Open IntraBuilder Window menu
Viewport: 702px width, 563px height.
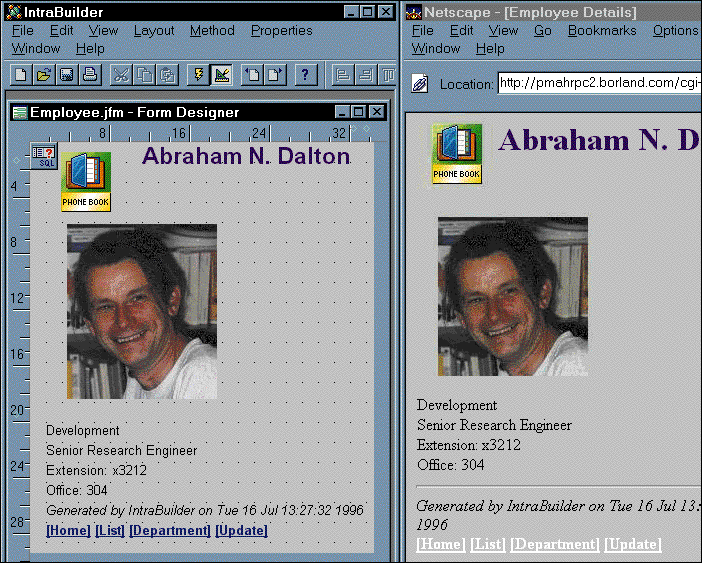point(36,48)
